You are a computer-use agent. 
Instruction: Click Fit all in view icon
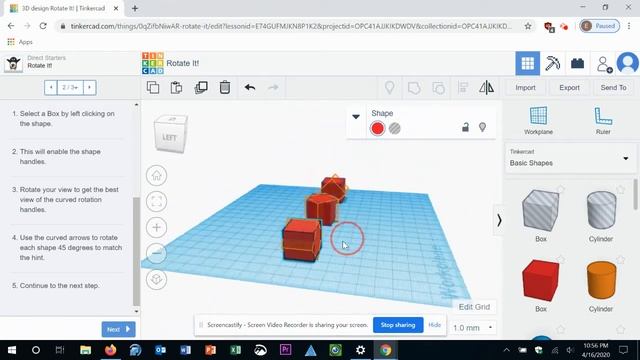tap(156, 201)
